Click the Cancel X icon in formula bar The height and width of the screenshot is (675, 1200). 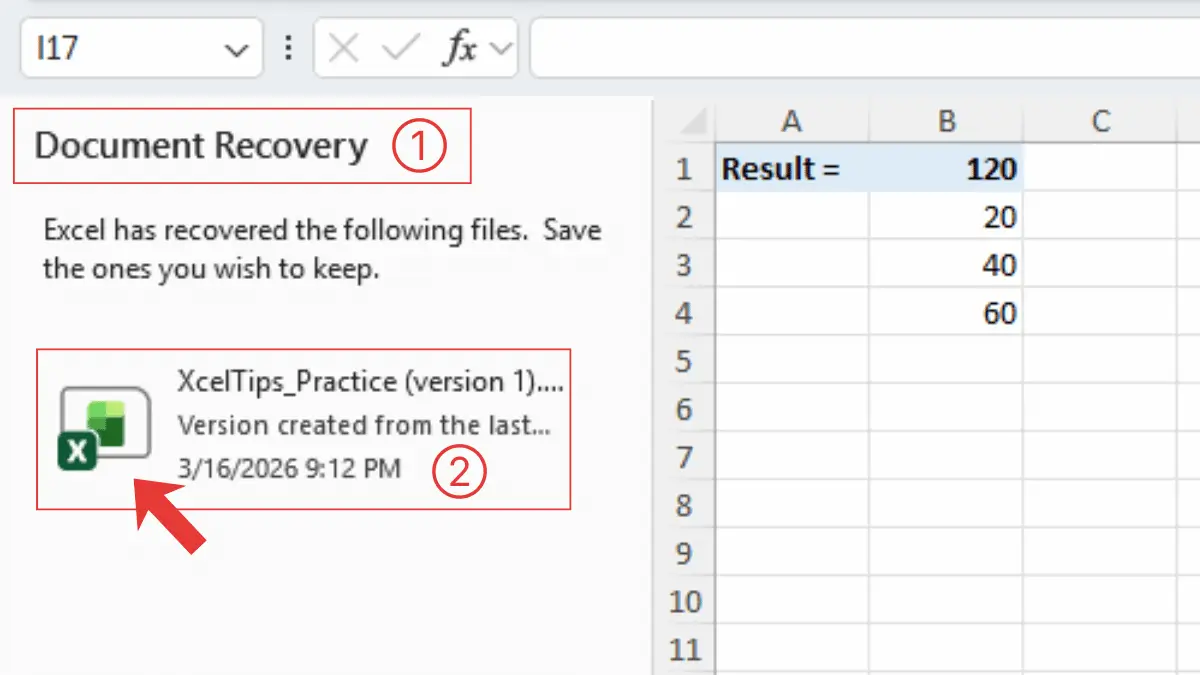[344, 49]
